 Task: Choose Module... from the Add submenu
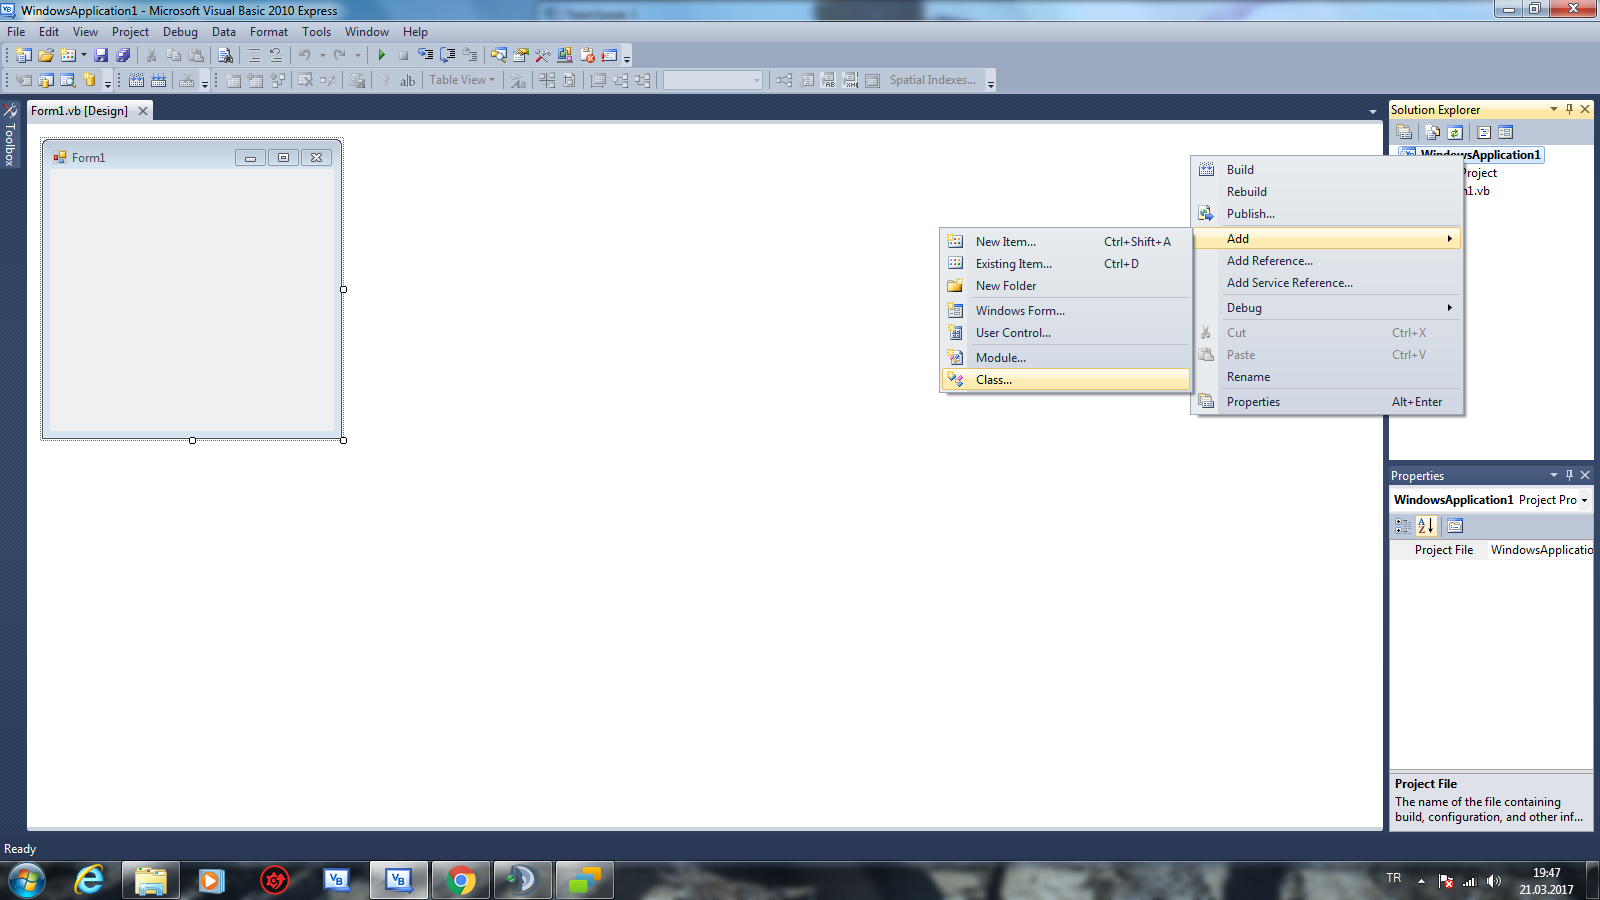coord(1066,358)
